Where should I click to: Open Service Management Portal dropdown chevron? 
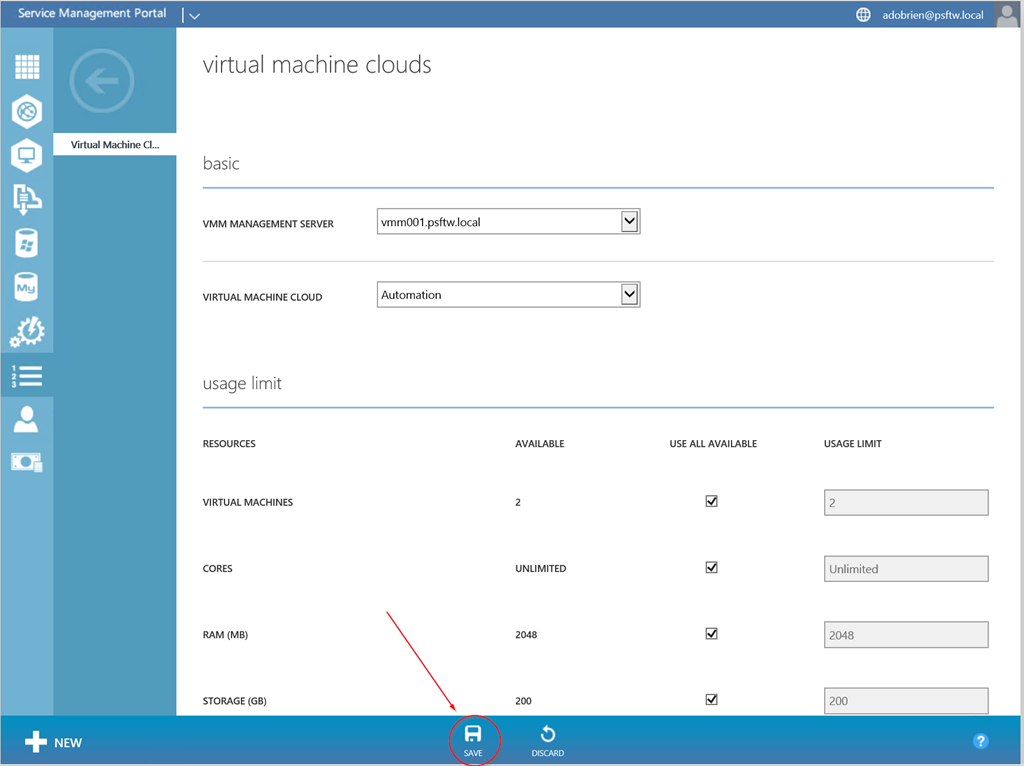point(194,16)
